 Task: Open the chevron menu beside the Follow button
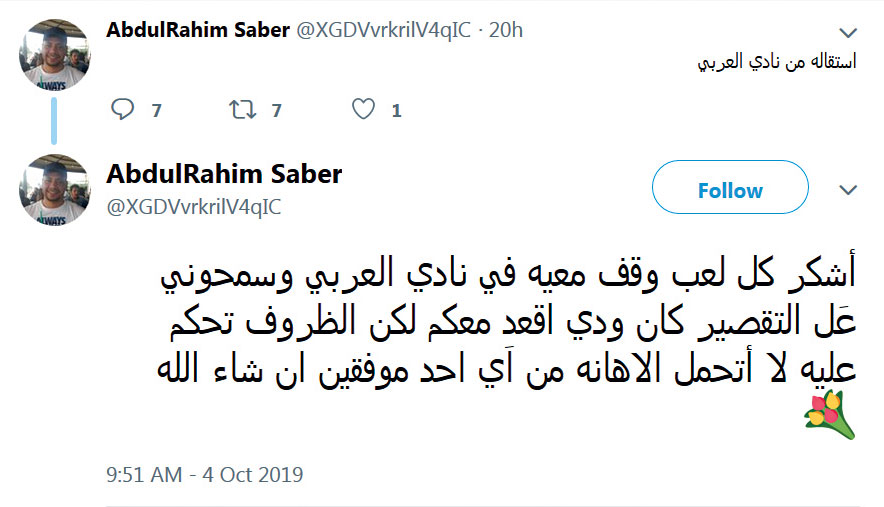coord(848,190)
